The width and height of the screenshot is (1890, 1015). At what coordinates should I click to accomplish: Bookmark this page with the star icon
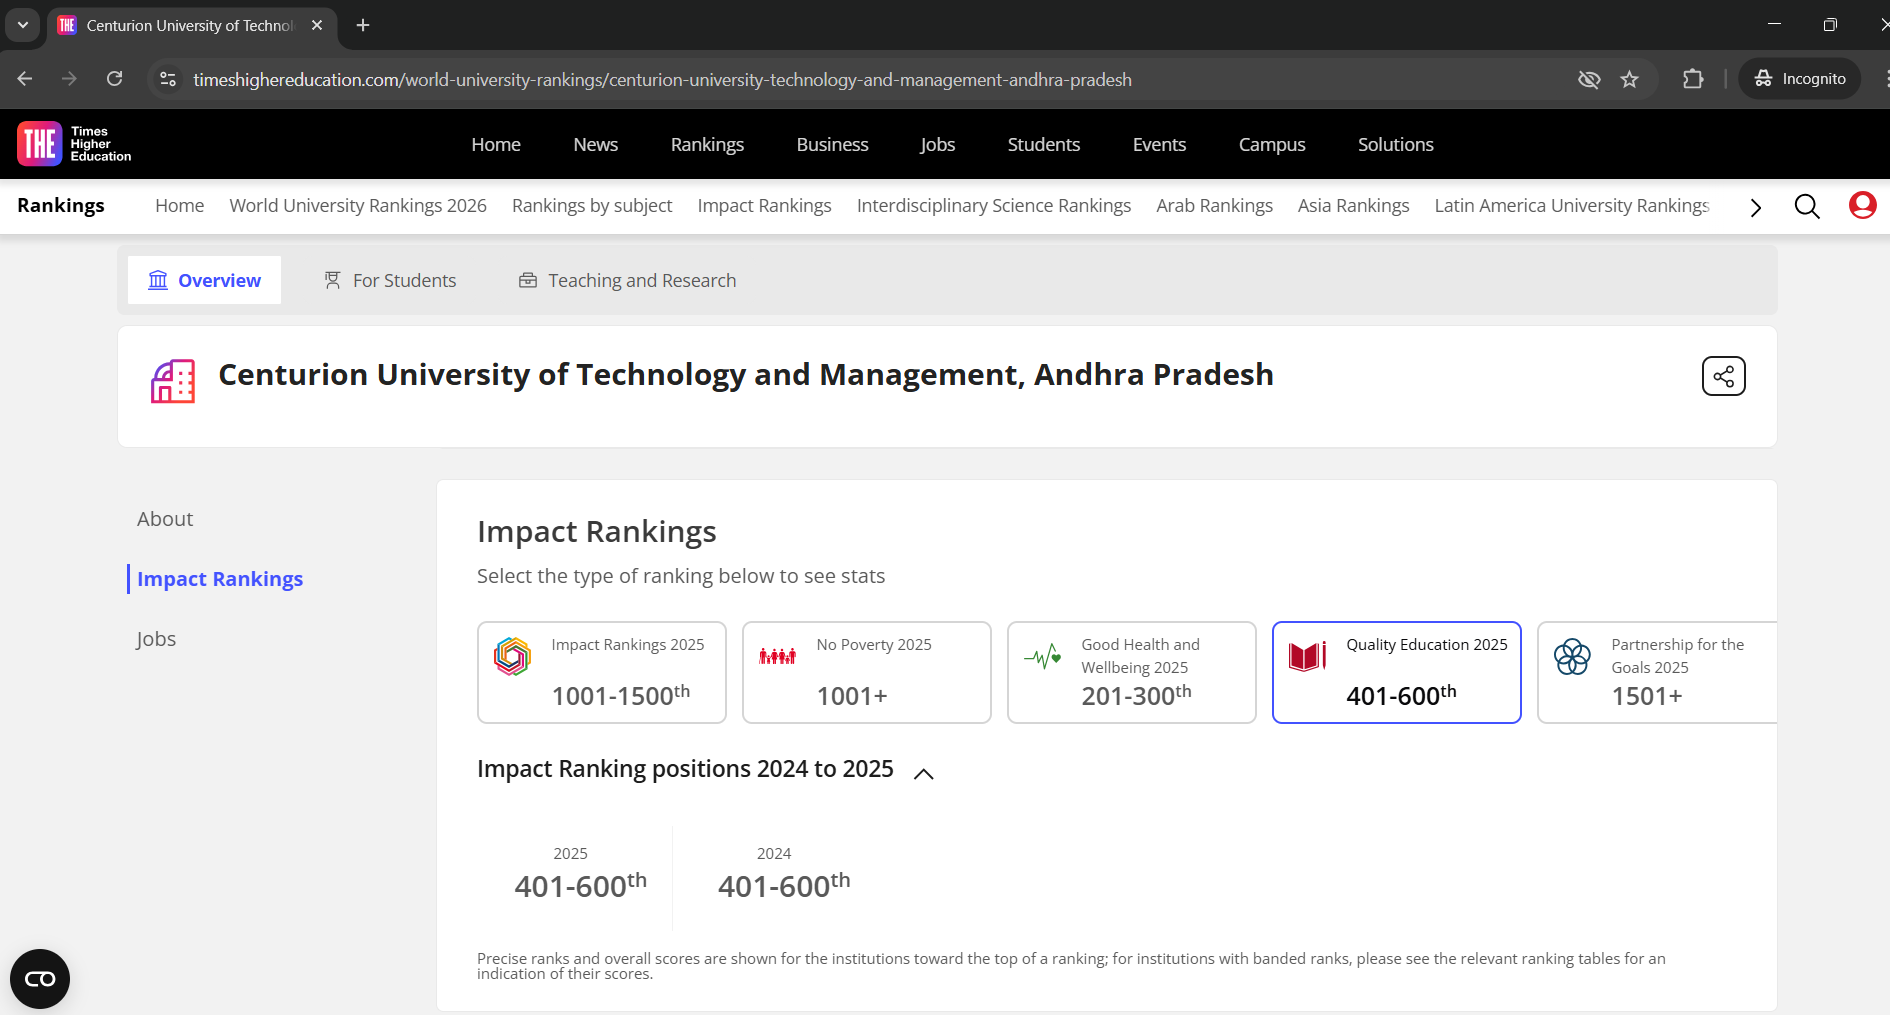point(1630,79)
